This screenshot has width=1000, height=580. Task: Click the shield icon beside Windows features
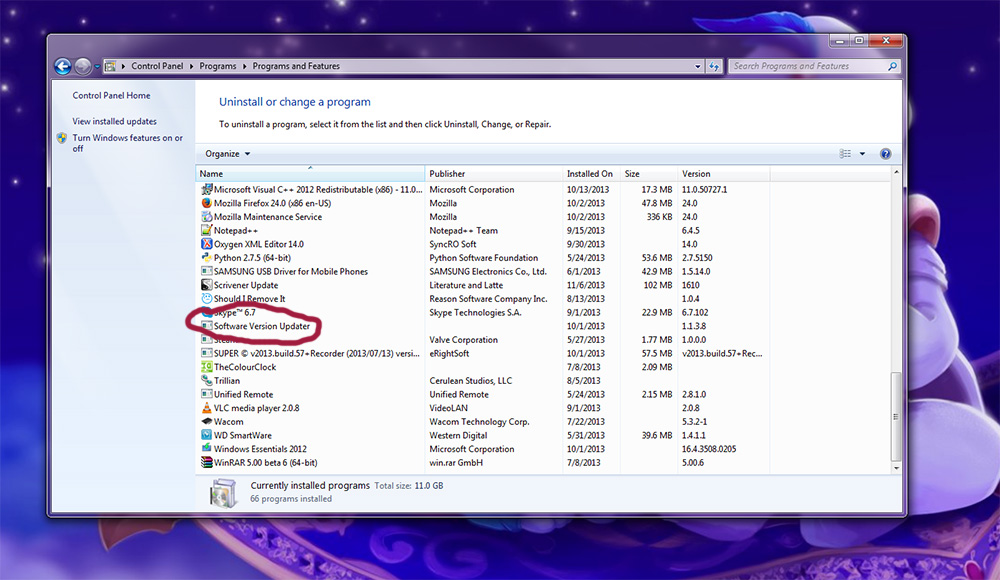(x=62, y=138)
